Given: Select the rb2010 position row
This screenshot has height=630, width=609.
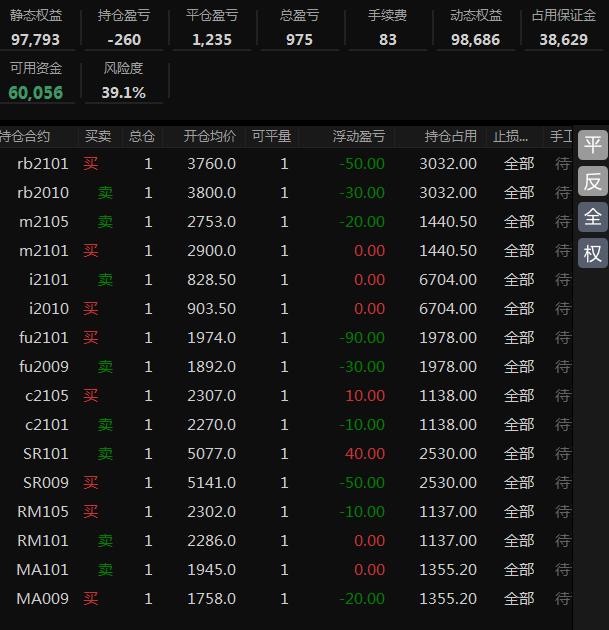Looking at the screenshot, I should pos(286,193).
